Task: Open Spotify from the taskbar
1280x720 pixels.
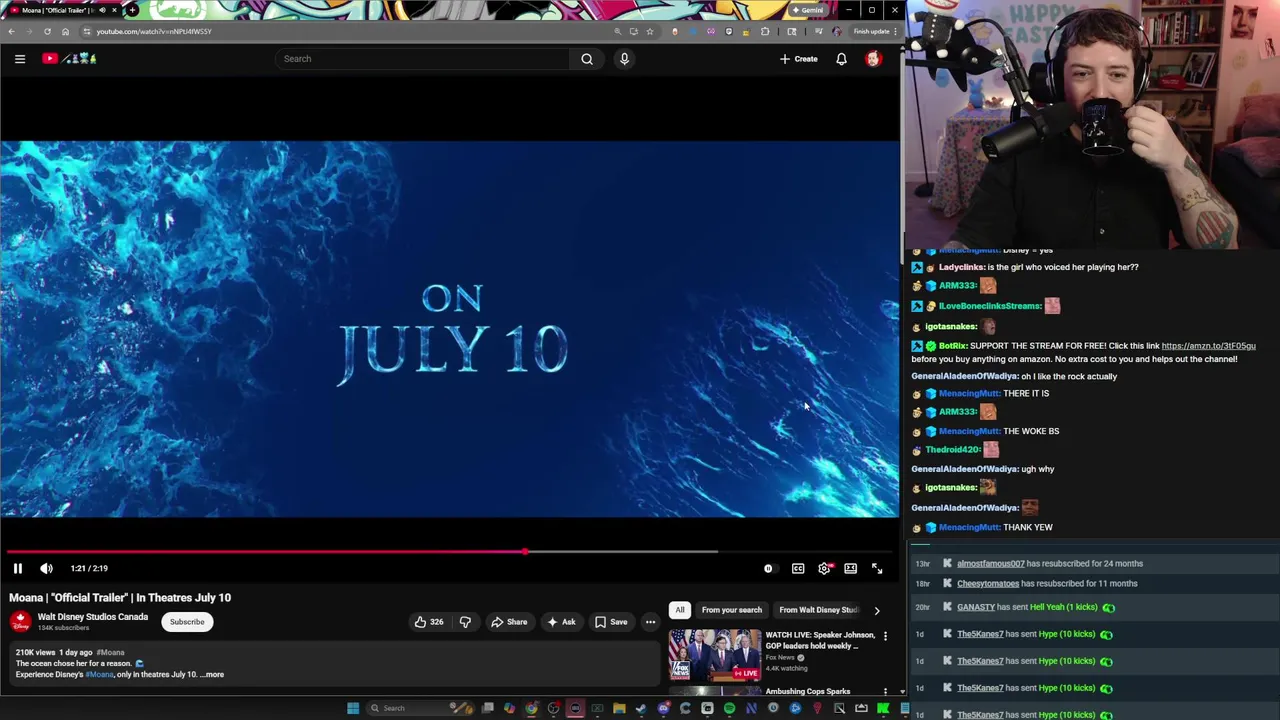Action: pyautogui.click(x=729, y=708)
